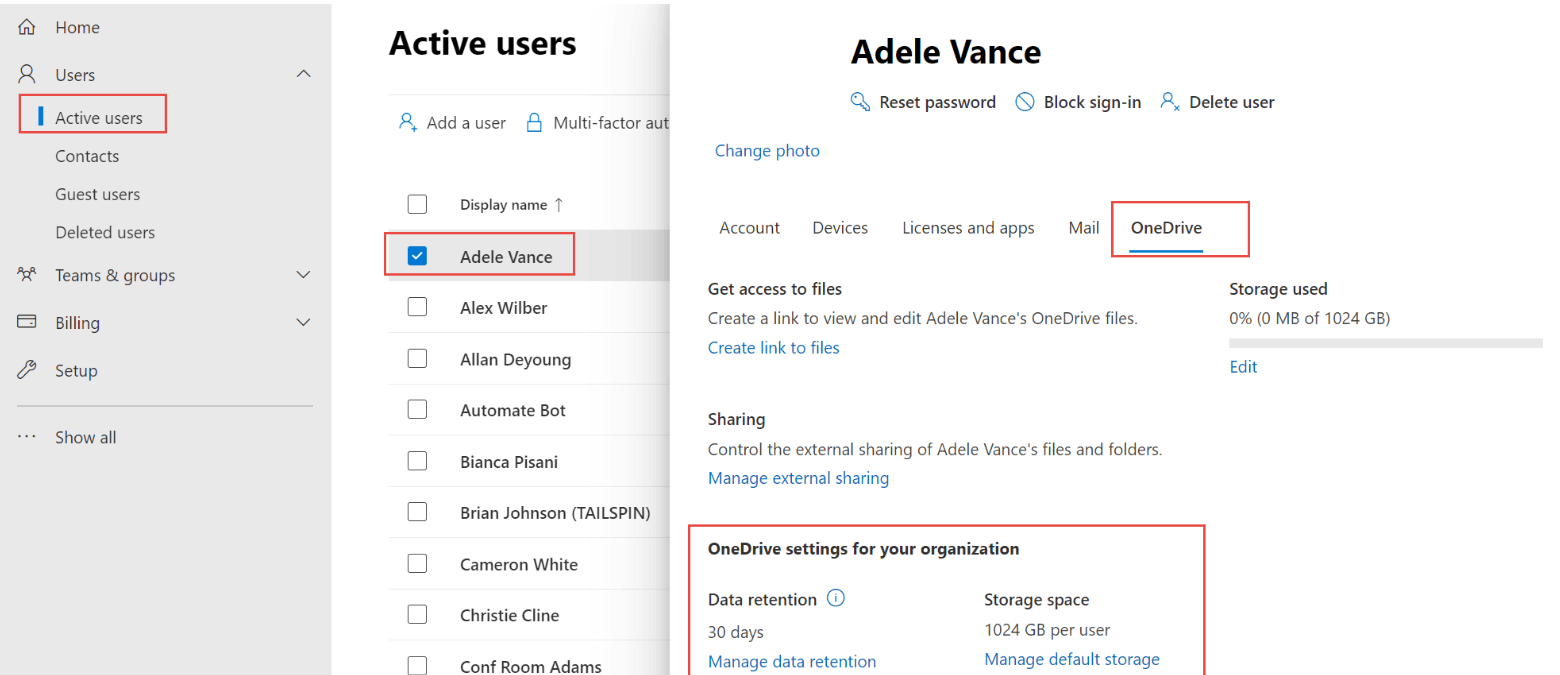Click the Reset password key icon
Image resolution: width=1560 pixels, height=675 pixels.
tap(860, 102)
